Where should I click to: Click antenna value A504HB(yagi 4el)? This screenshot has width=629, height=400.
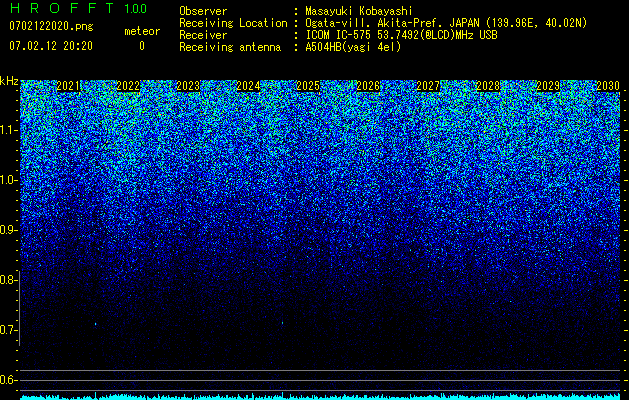pos(353,47)
